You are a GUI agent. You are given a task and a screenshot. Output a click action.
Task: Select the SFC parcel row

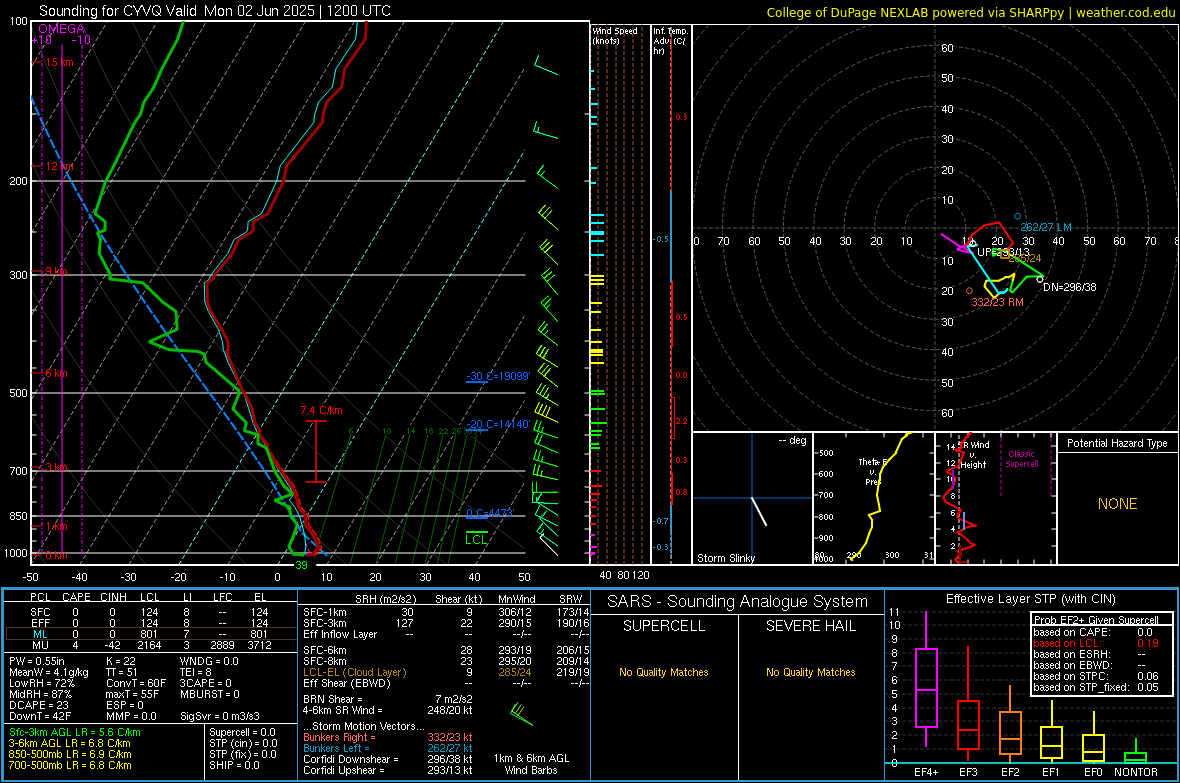[151, 612]
